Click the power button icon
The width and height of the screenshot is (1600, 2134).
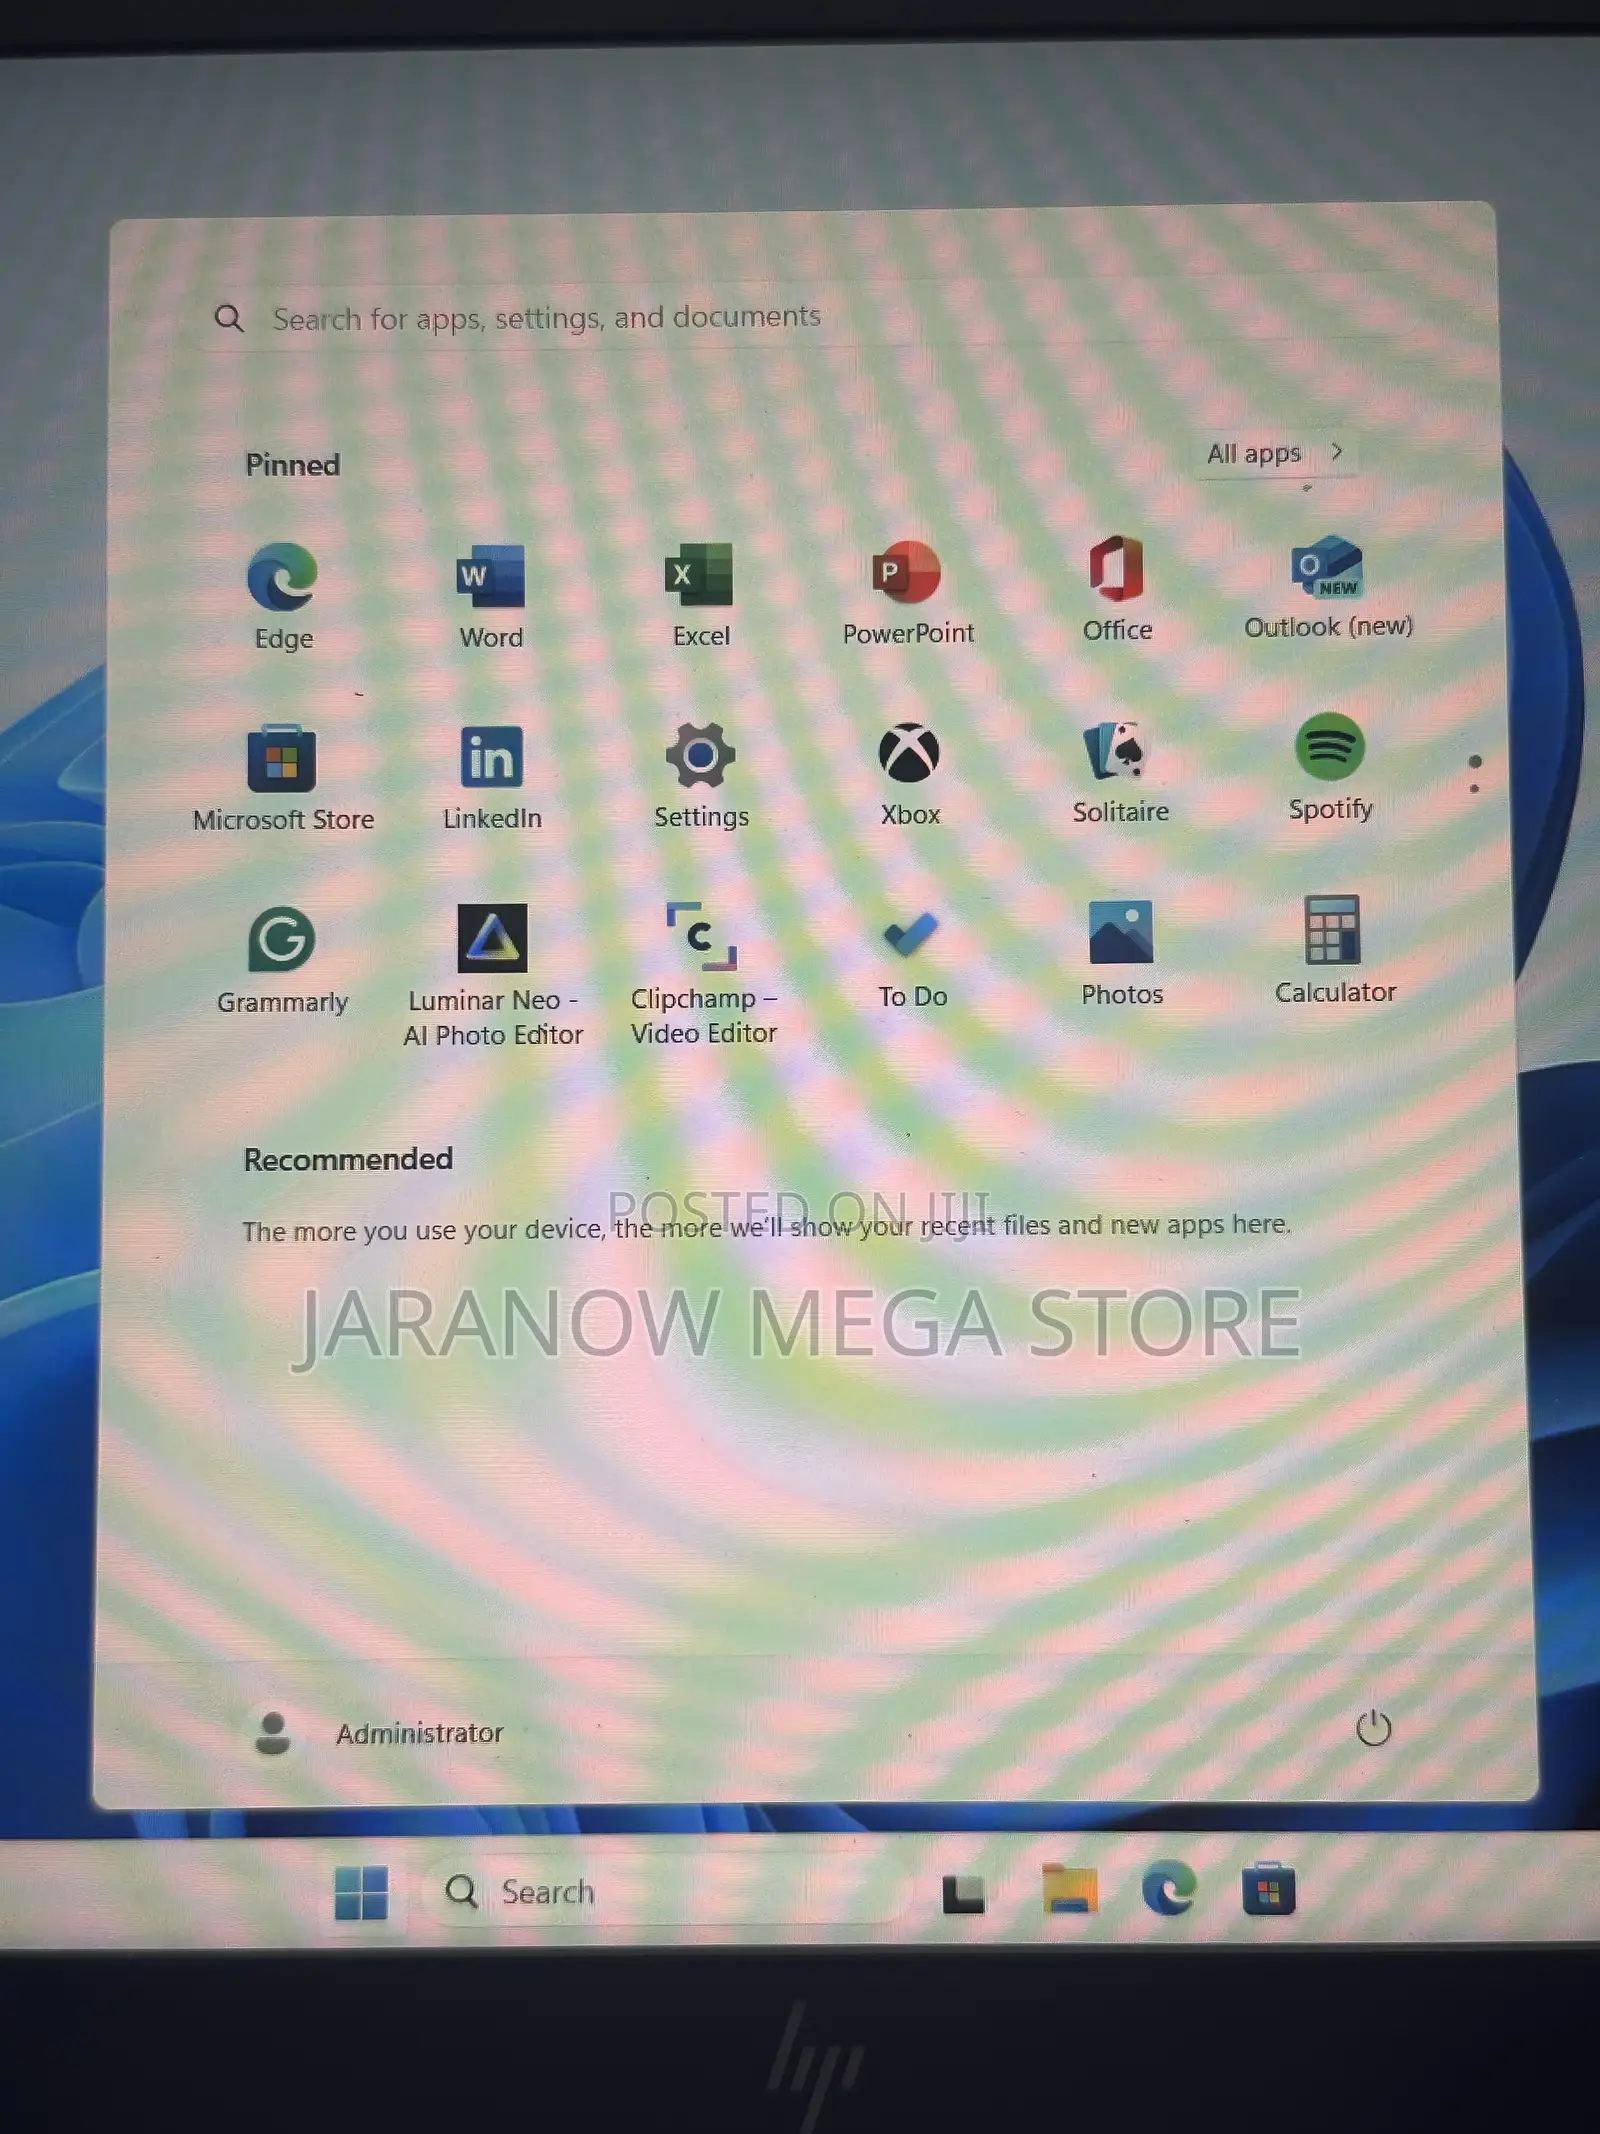[x=1373, y=1727]
